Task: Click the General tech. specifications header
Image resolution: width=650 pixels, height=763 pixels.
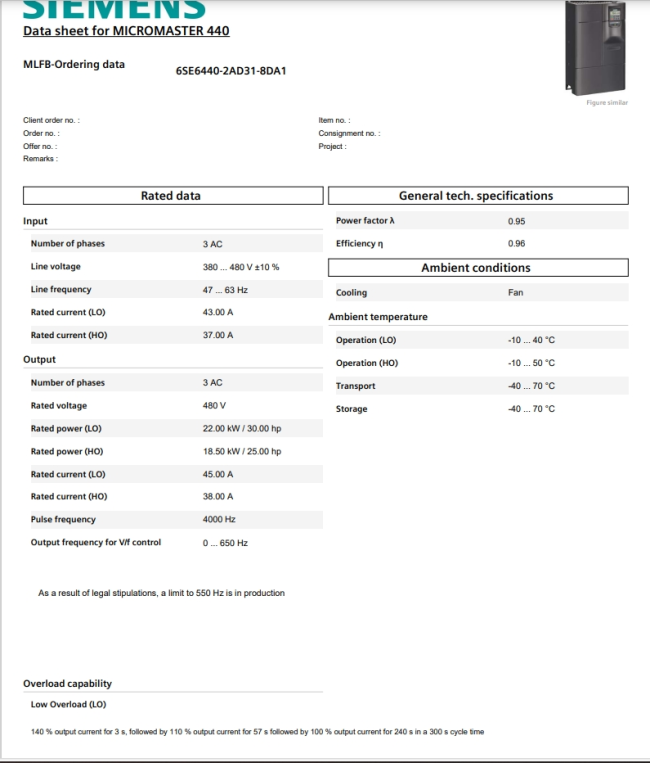Action: 476,196
